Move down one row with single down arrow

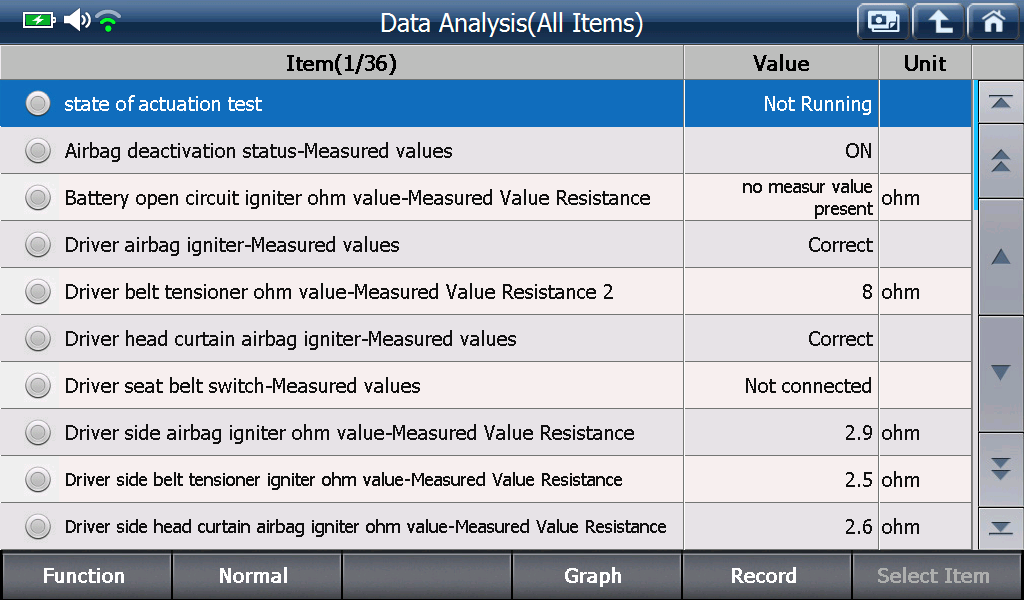(1000, 373)
